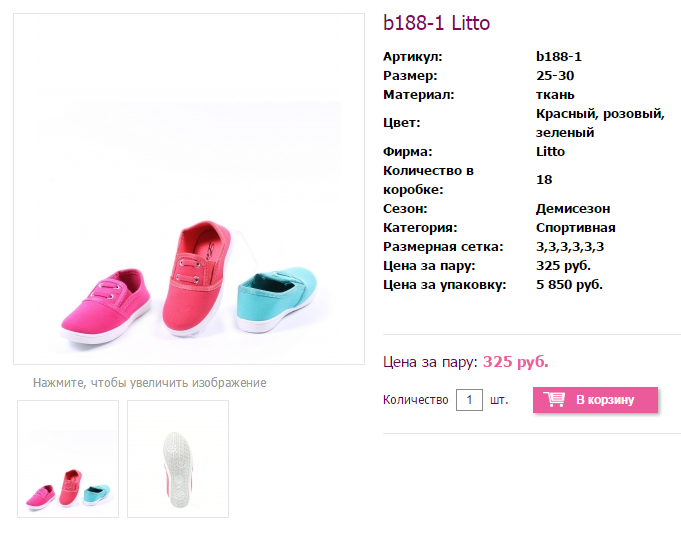Select the thumbnail showing three shoes
681x535 pixels.
pos(68,459)
